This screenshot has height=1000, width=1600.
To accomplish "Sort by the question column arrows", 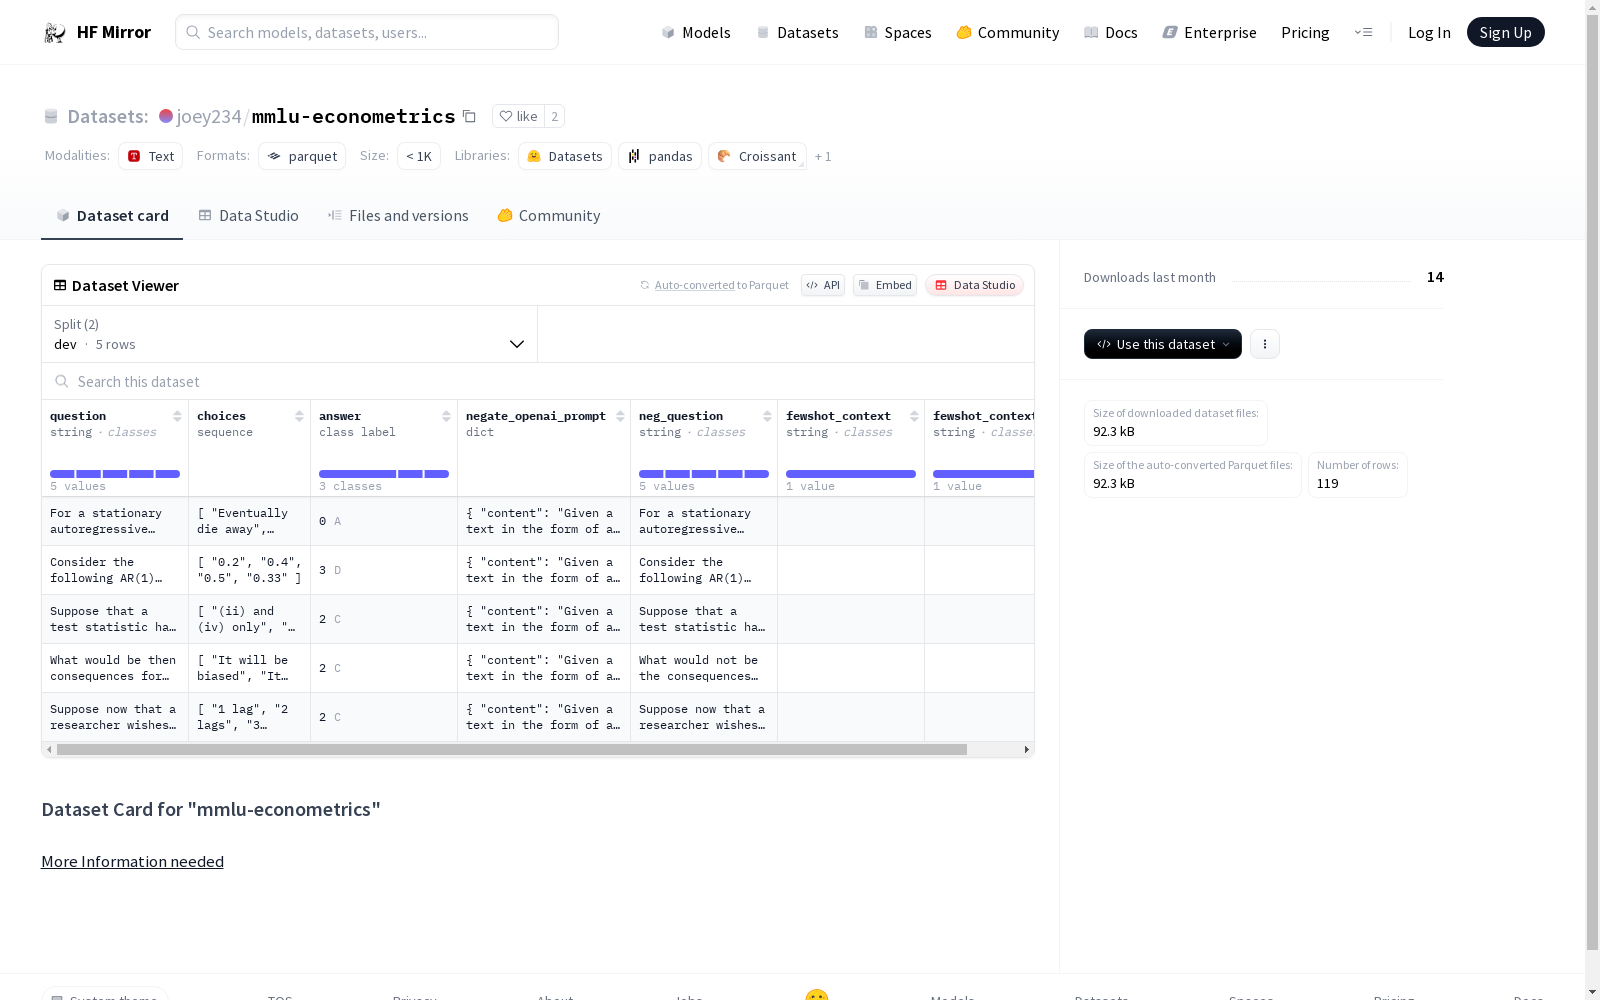I will point(177,416).
